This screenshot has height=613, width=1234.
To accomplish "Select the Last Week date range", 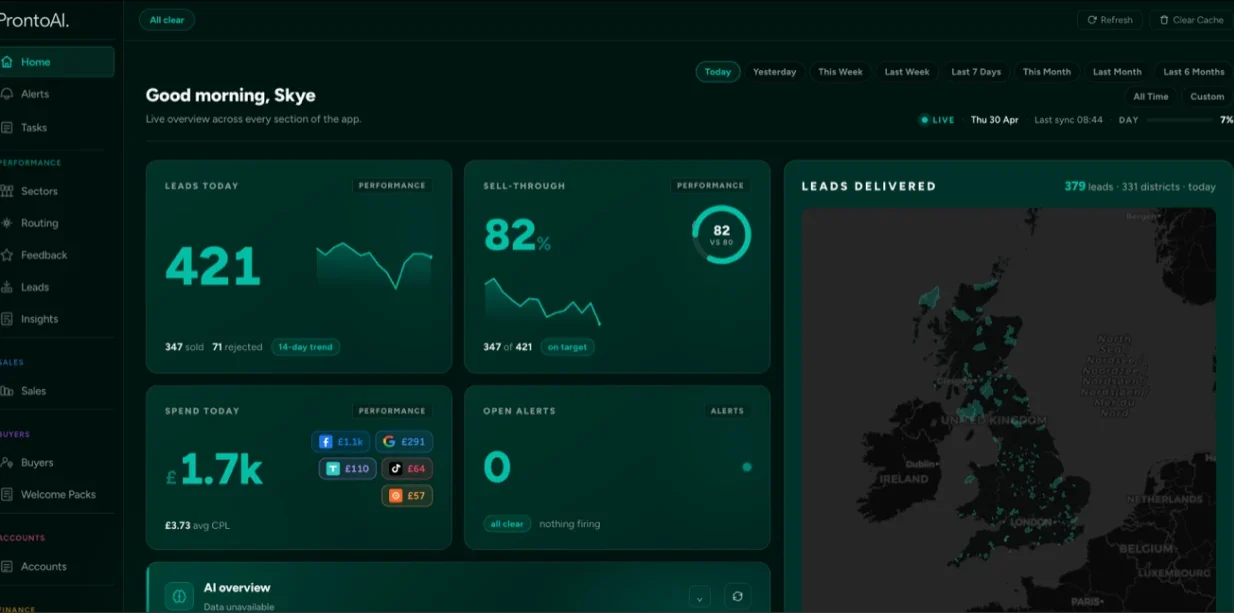I will (907, 72).
